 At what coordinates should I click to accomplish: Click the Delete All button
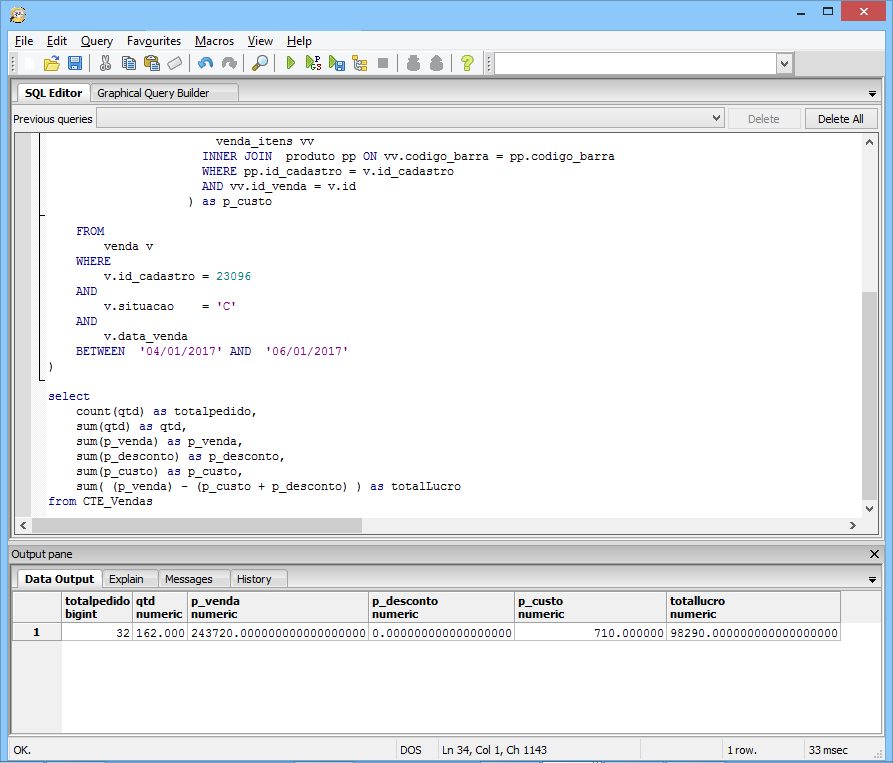840,119
